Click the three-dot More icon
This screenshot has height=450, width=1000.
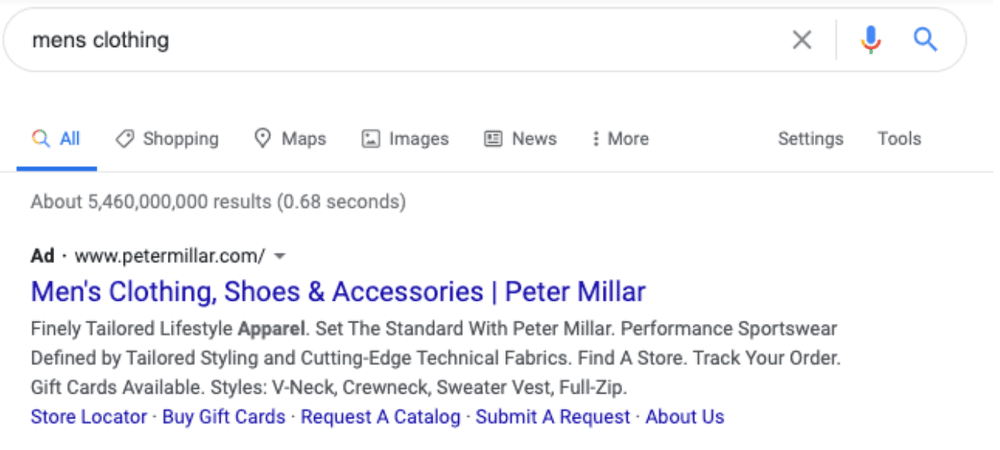coord(596,138)
